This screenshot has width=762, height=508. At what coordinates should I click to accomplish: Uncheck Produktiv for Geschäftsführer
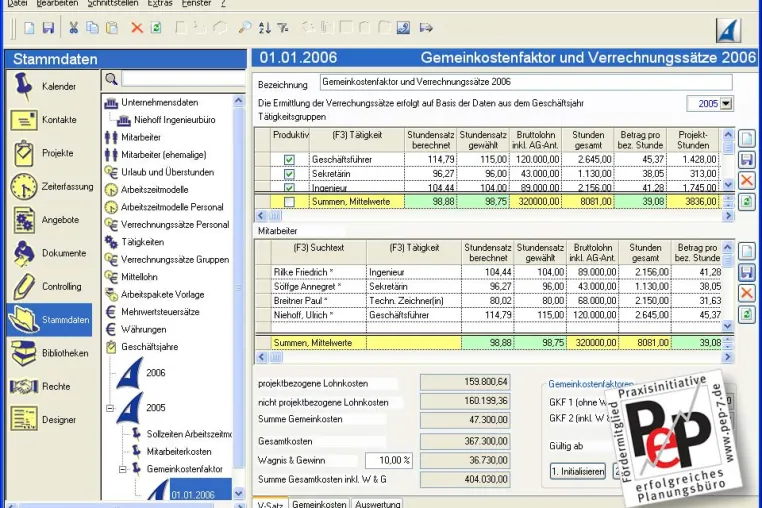pyautogui.click(x=289, y=159)
